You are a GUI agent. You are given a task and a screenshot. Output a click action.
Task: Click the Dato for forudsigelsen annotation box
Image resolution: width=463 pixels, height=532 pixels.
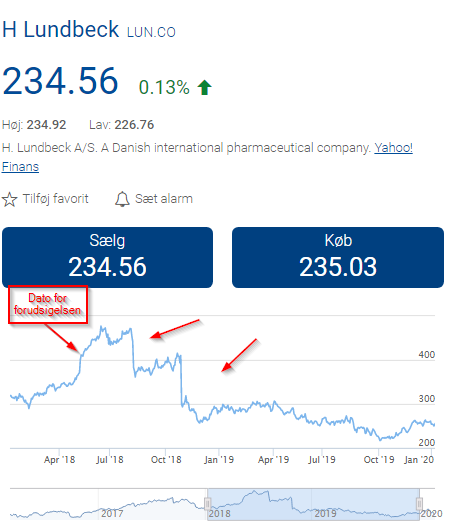(48, 304)
